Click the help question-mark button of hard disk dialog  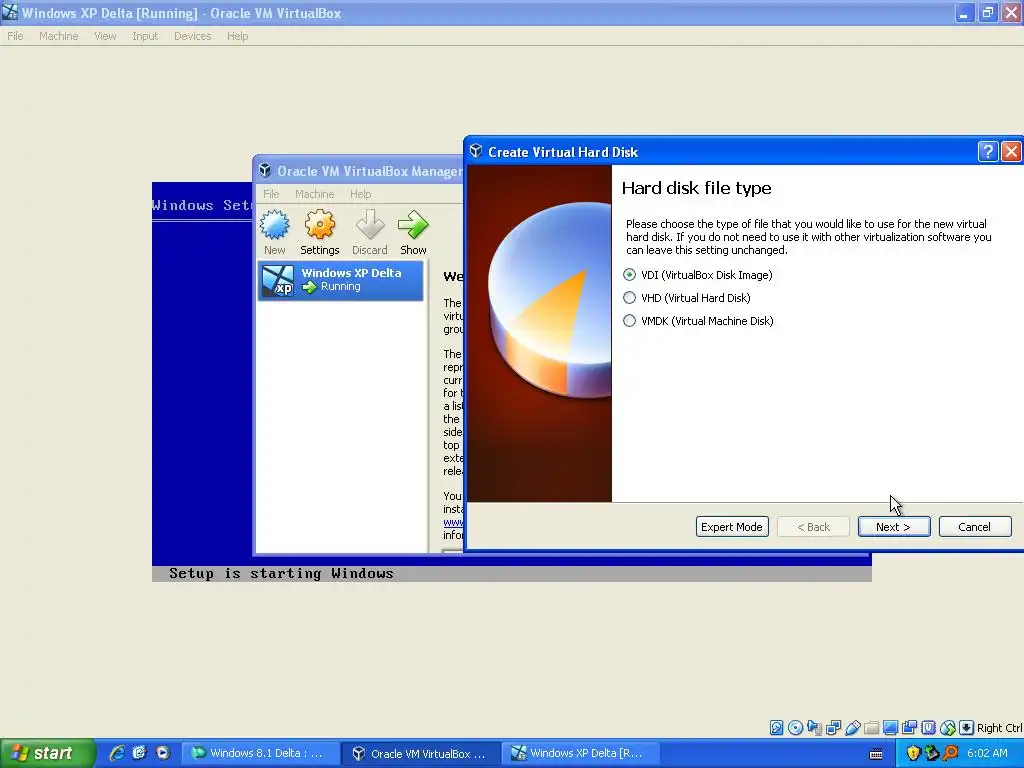coord(988,152)
